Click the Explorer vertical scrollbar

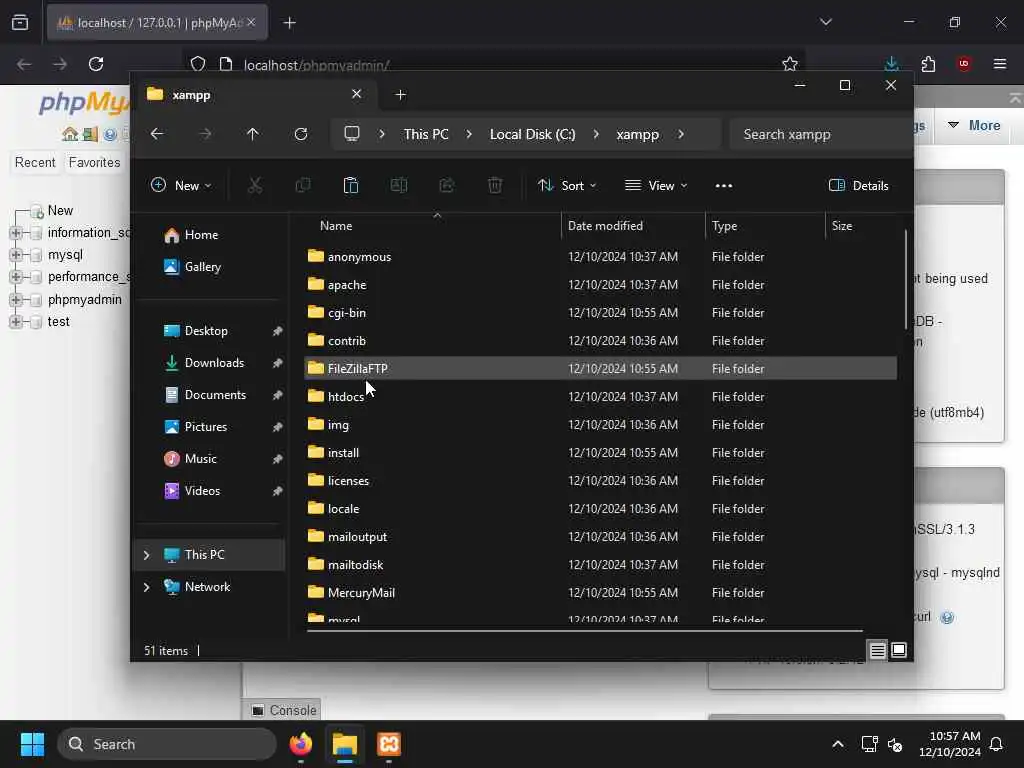905,280
